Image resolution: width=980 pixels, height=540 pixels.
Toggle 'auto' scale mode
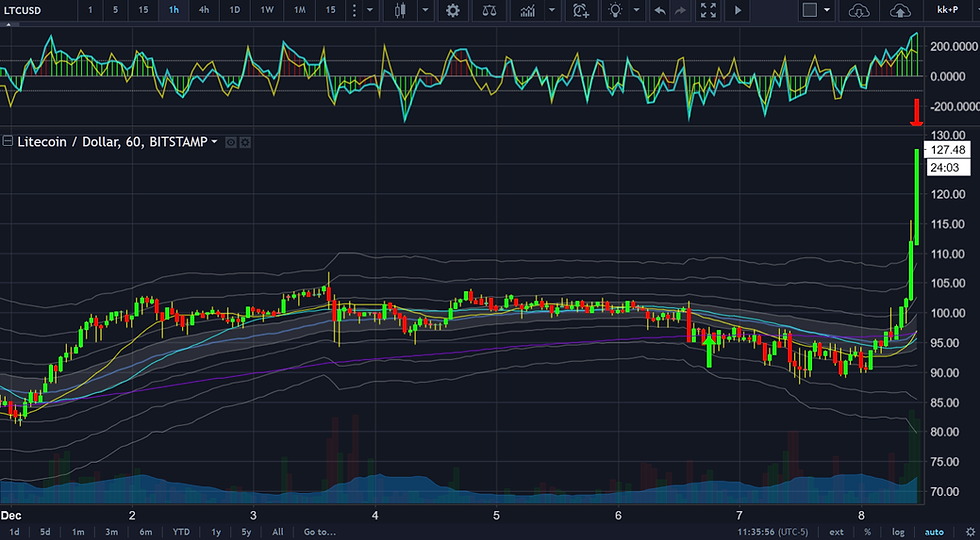[x=934, y=532]
